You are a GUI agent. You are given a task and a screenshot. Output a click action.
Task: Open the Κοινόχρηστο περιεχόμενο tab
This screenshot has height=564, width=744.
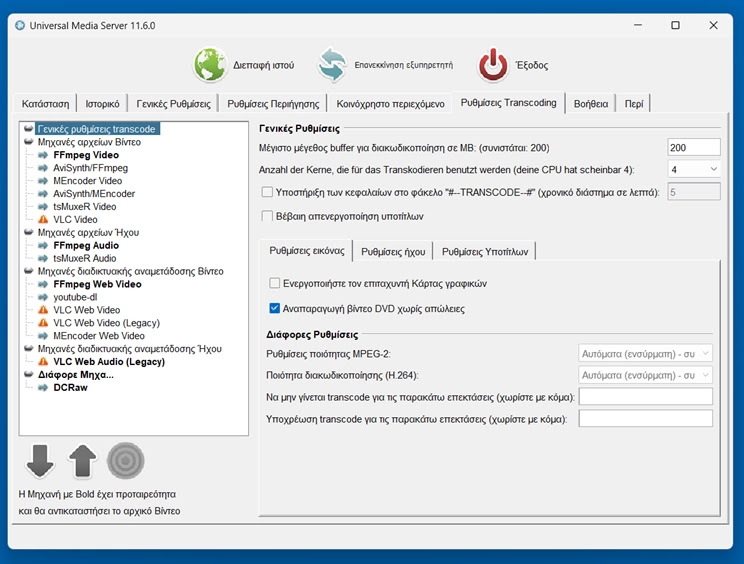(391, 104)
